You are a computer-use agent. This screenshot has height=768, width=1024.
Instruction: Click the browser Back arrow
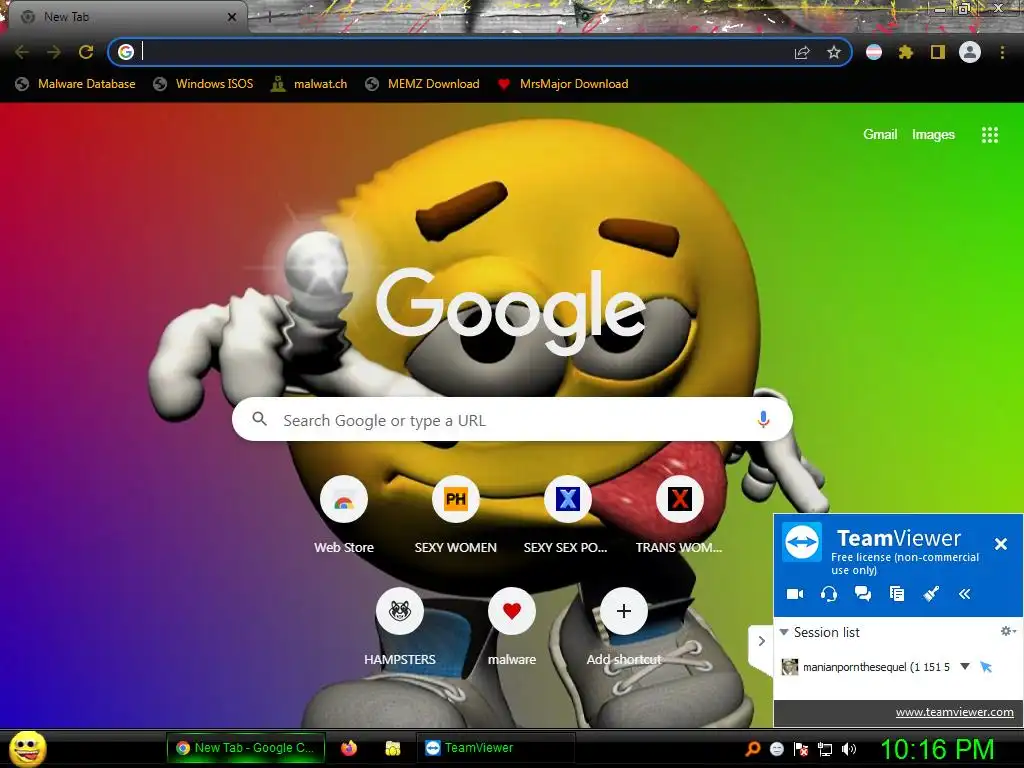(x=22, y=52)
